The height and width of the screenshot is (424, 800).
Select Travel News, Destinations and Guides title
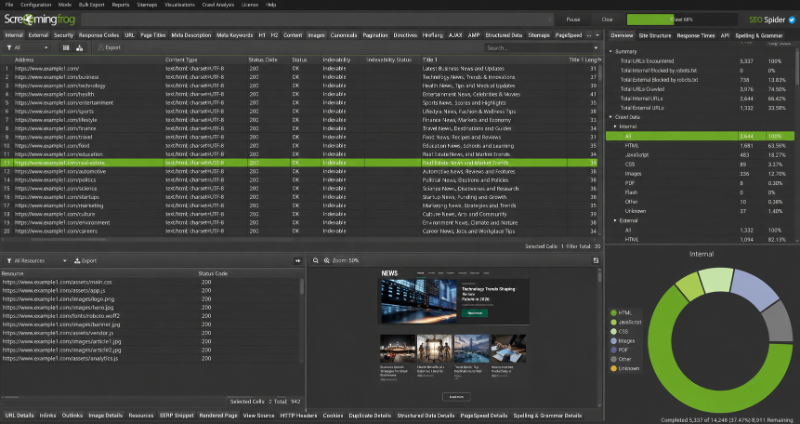pyautogui.click(x=467, y=129)
